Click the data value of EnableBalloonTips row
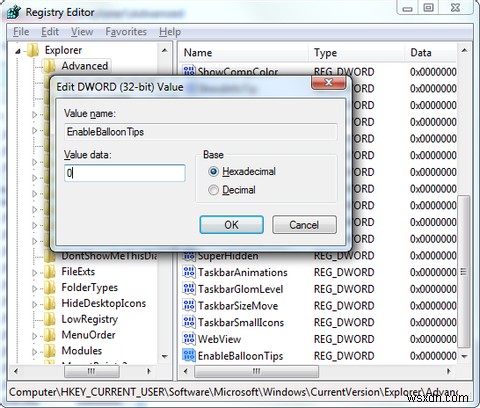Screen dimensions: 480x408 pos(433,356)
